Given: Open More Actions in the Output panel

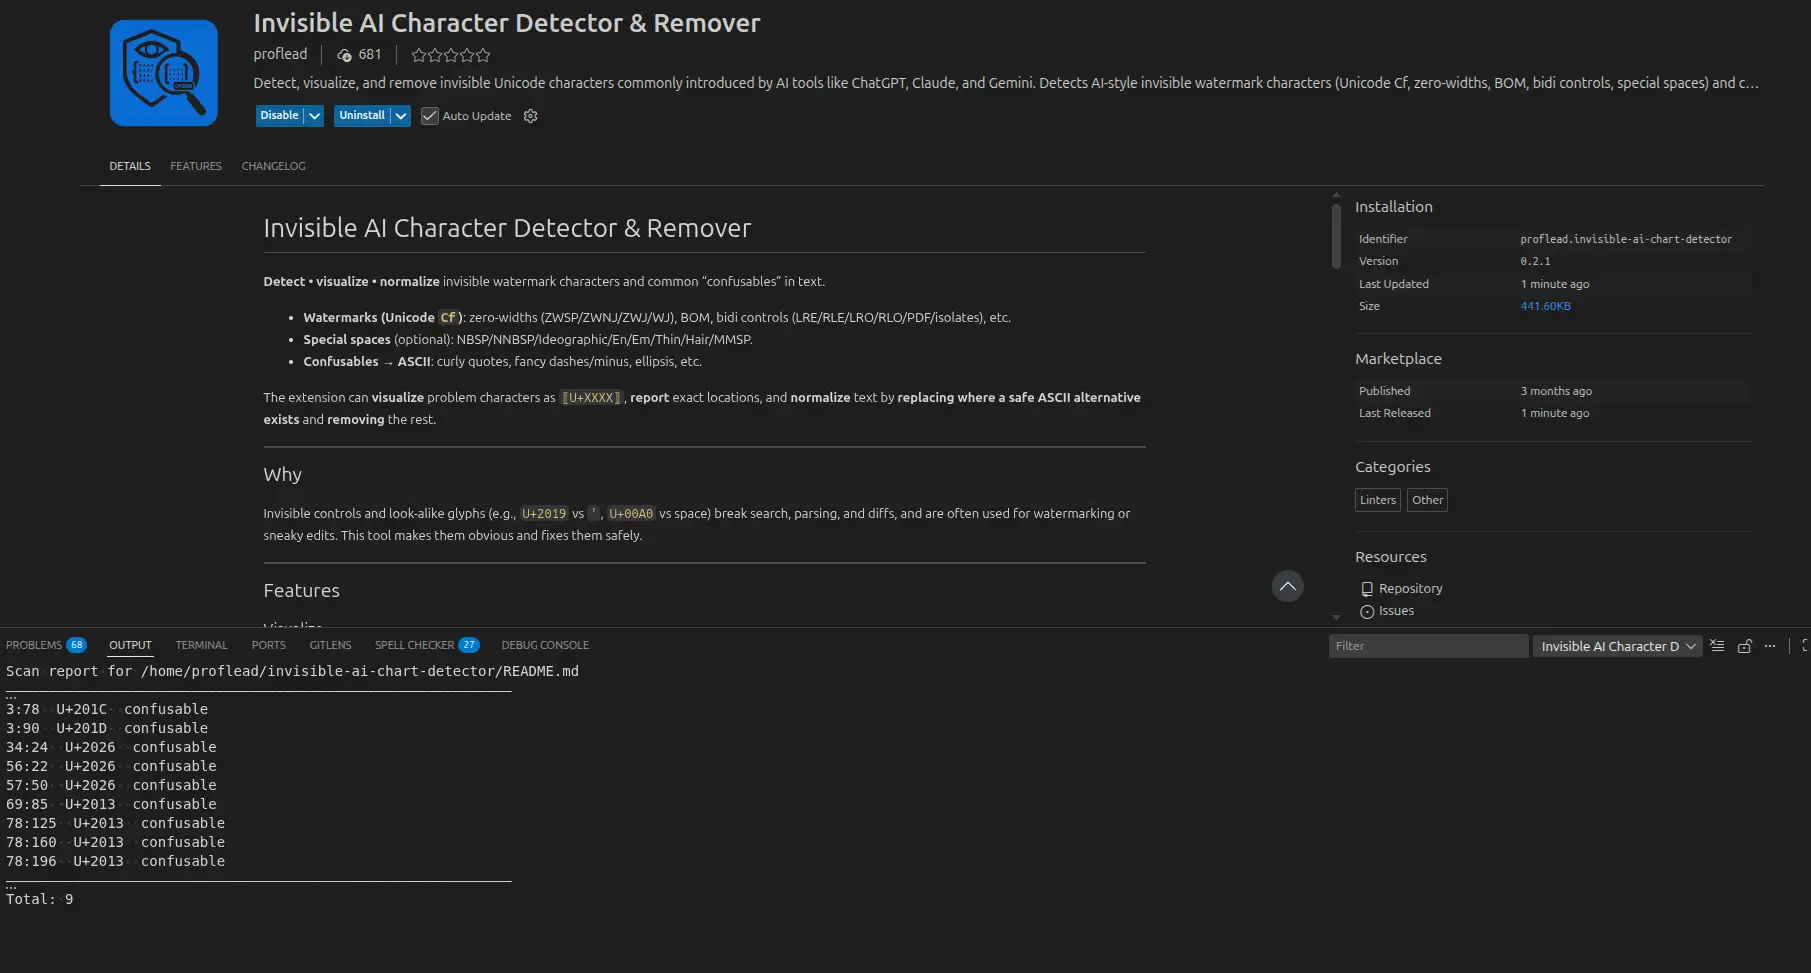Looking at the screenshot, I should tap(1770, 646).
